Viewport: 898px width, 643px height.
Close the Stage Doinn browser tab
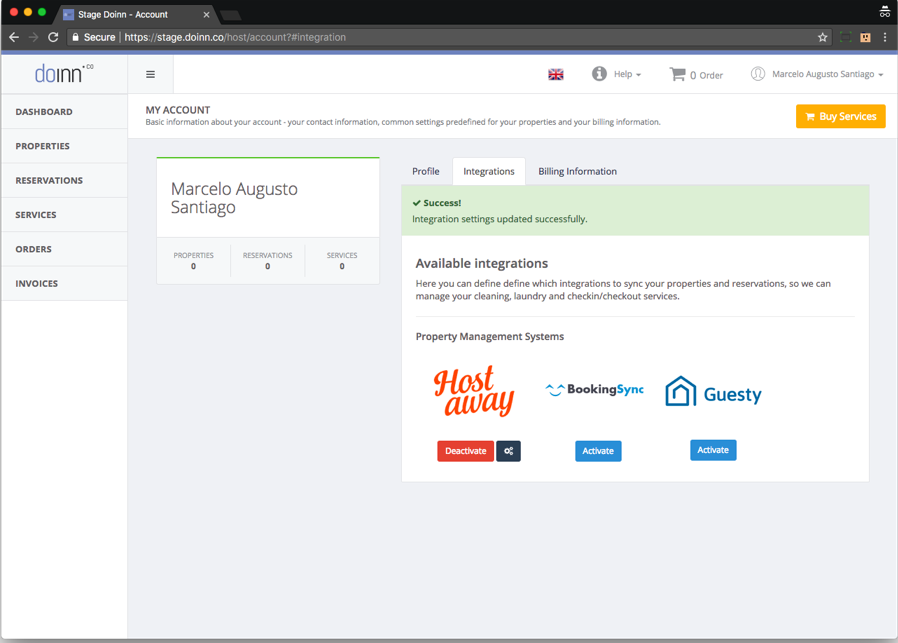206,15
